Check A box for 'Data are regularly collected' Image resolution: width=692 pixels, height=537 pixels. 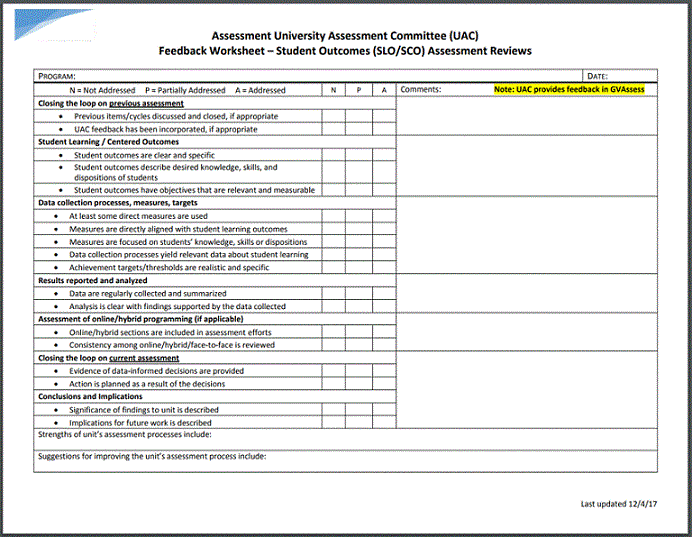pos(384,294)
